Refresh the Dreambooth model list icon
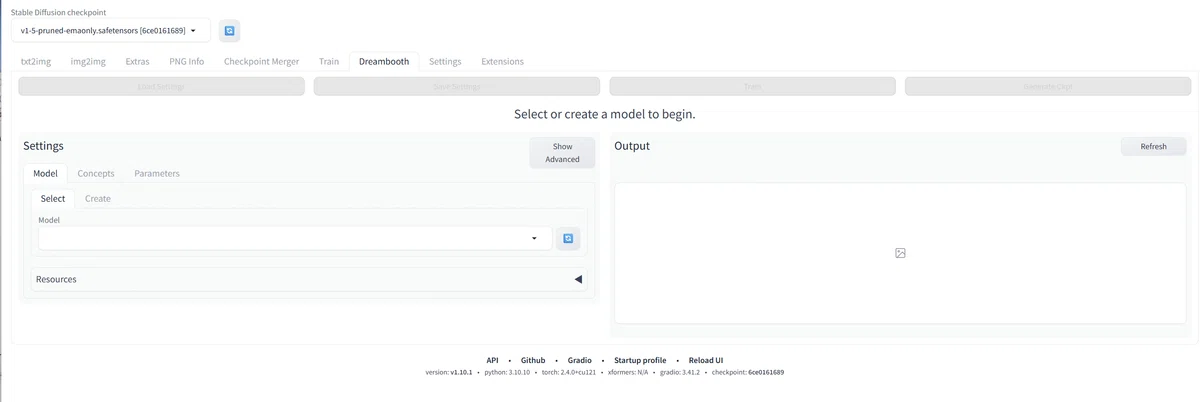 click(568, 238)
